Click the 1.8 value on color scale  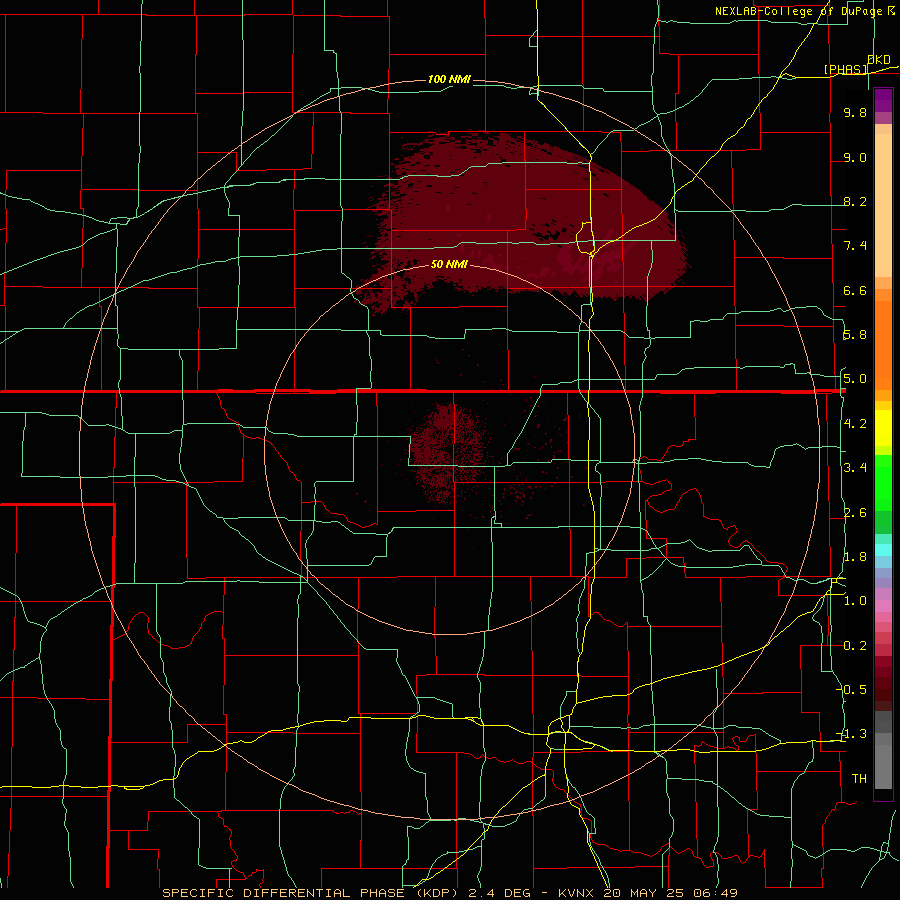pos(855,557)
